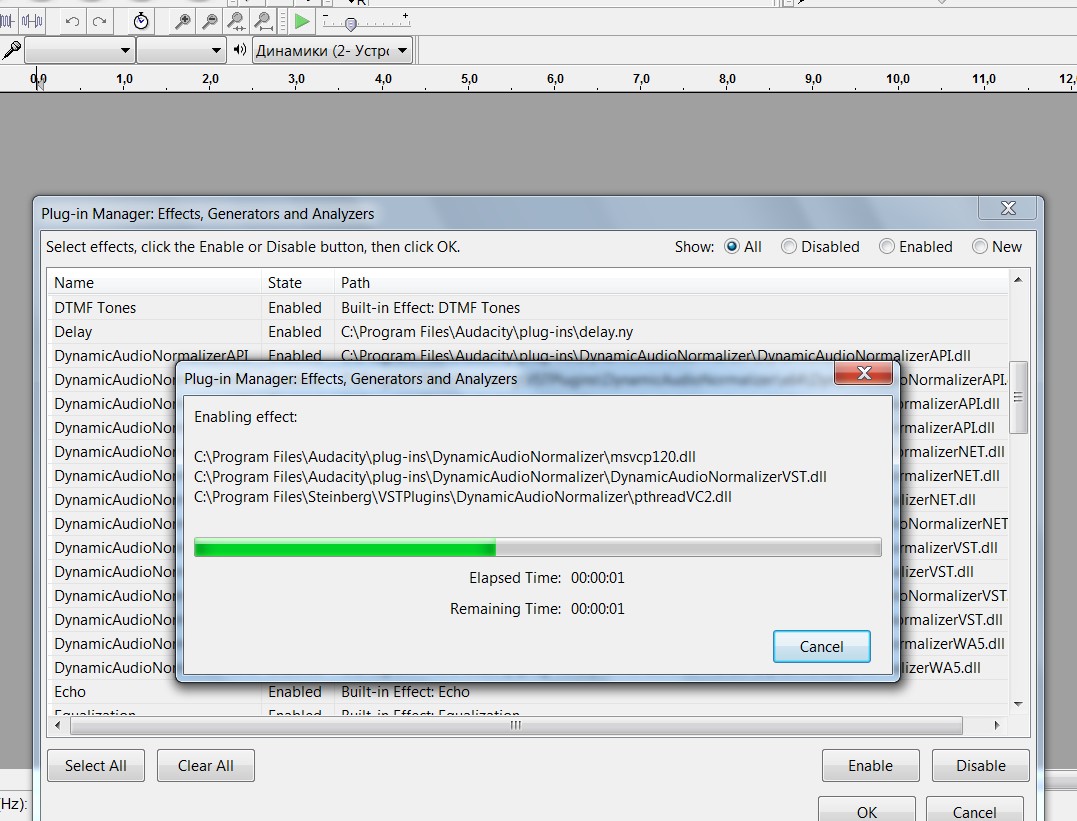
Task: Click the toolbar drag grip beside Play
Action: point(283,21)
